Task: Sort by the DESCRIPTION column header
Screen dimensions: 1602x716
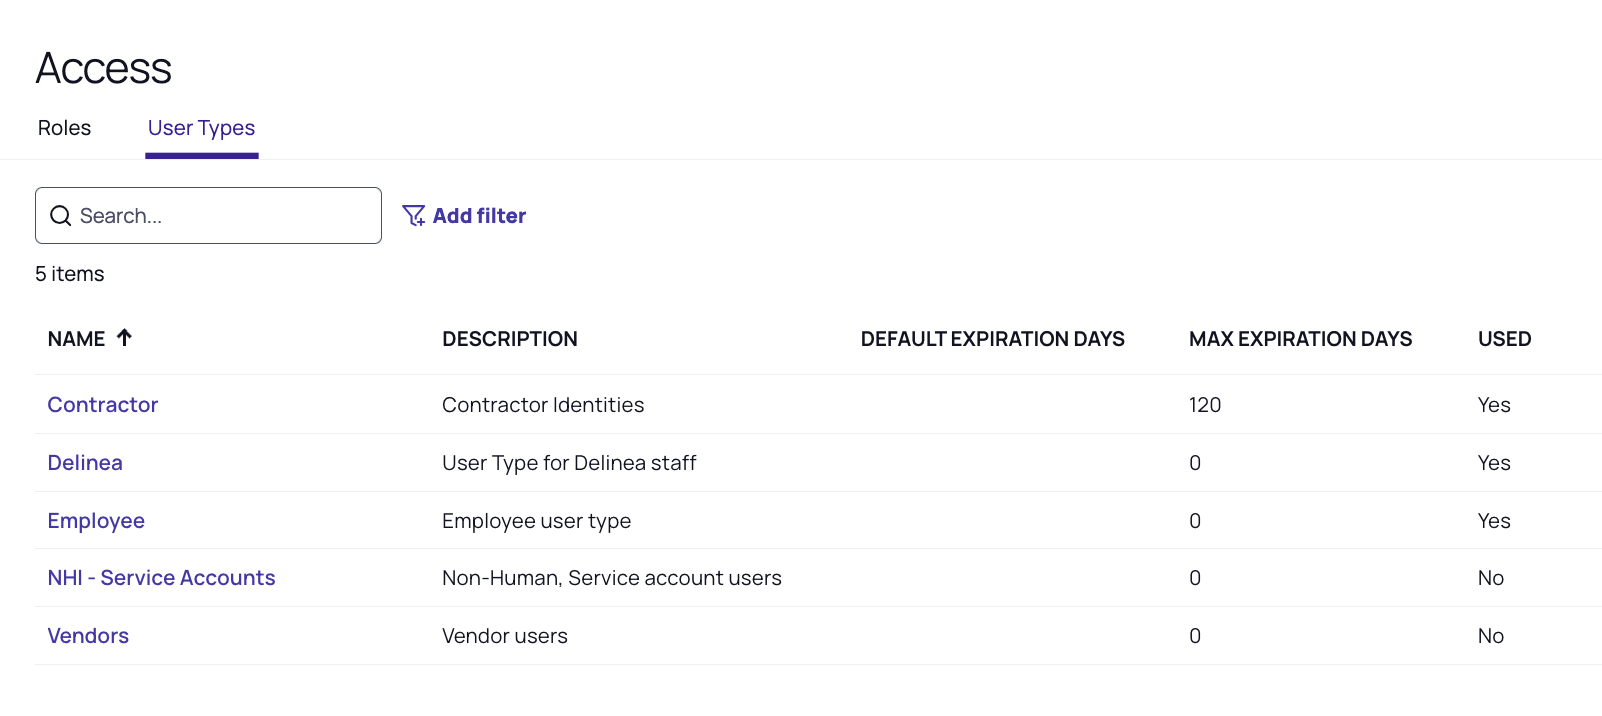Action: point(509,339)
